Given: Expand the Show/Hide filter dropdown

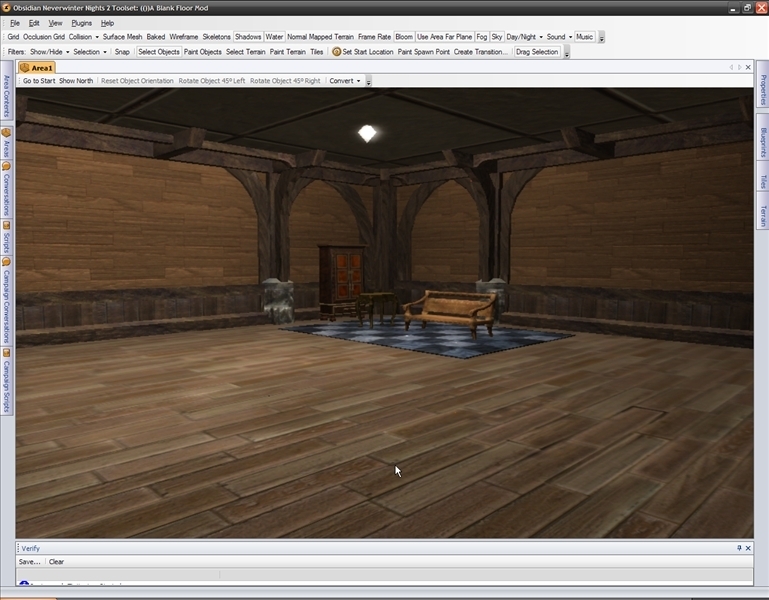Looking at the screenshot, I should point(49,52).
